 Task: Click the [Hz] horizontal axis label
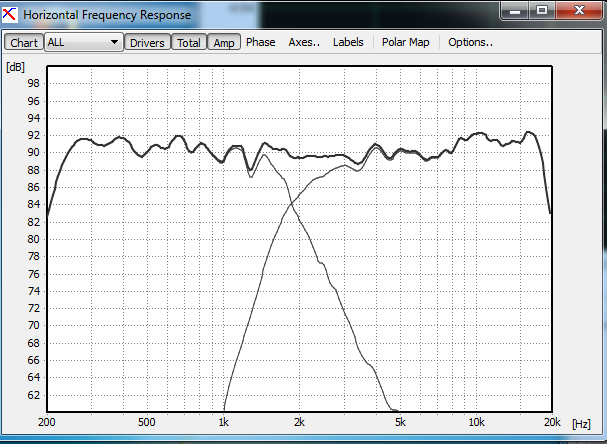pyautogui.click(x=581, y=424)
